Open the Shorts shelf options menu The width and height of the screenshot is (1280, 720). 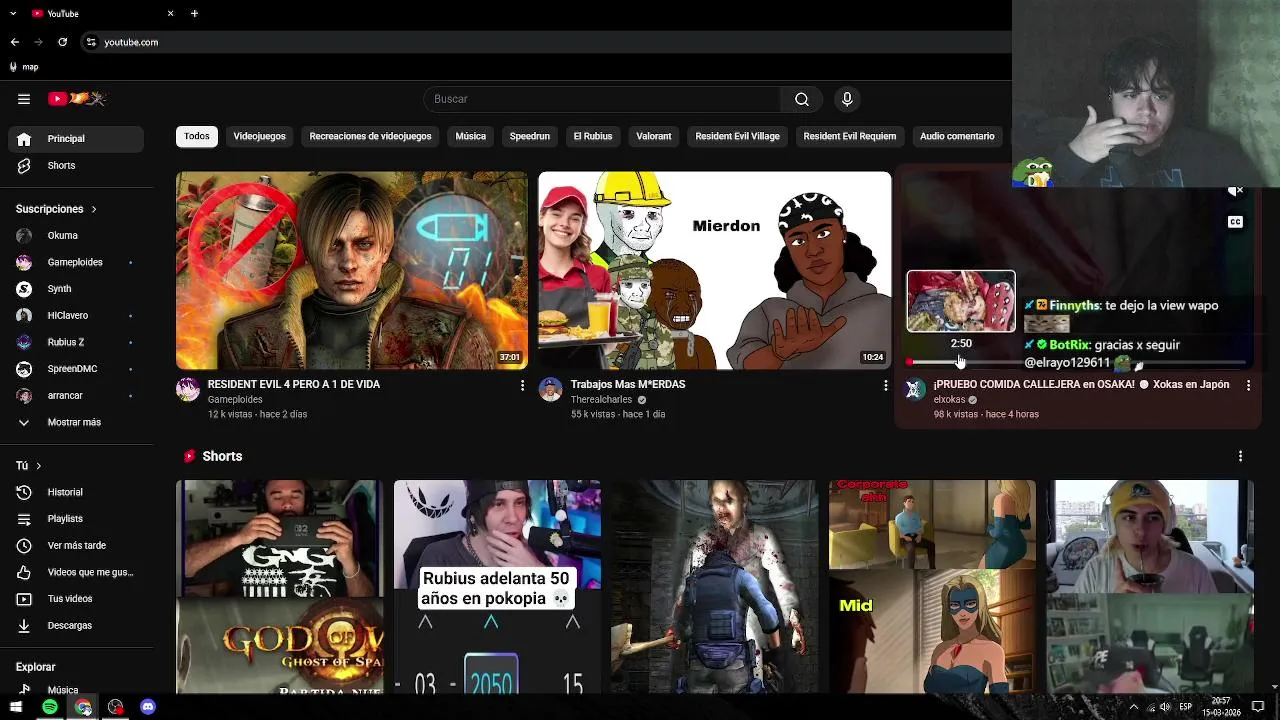[x=1241, y=456]
